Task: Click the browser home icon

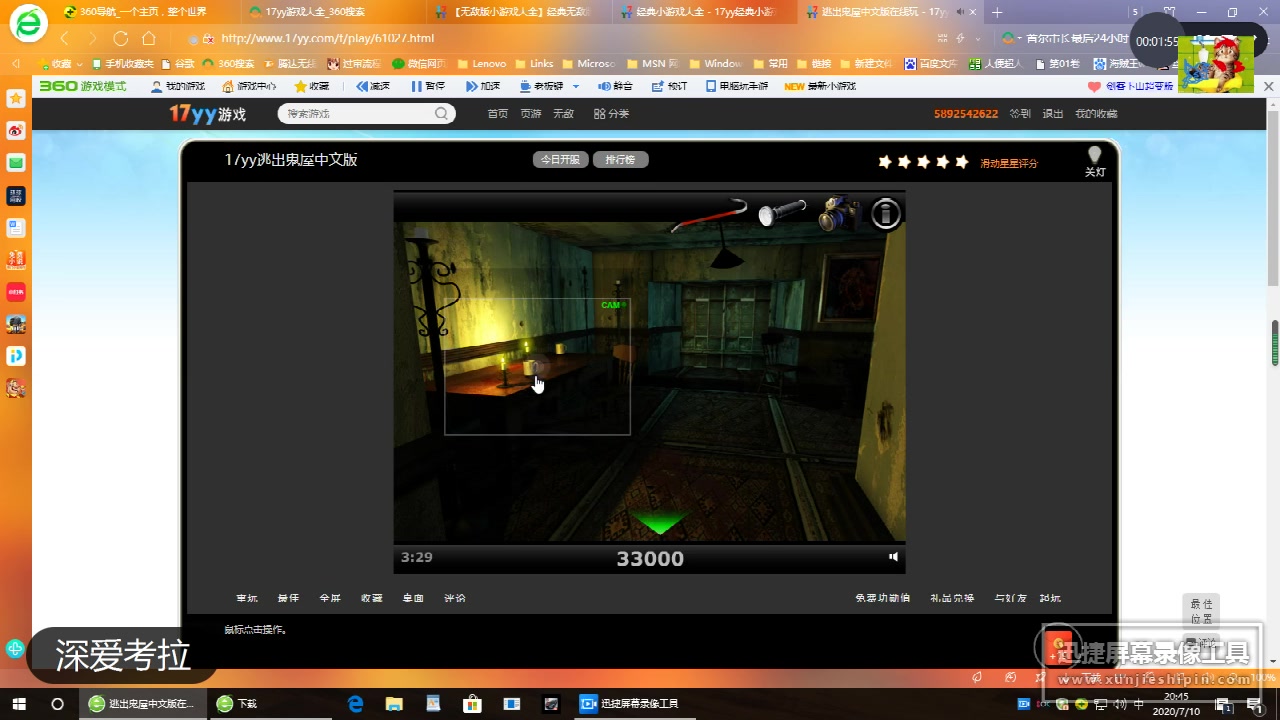Action: click(x=149, y=38)
